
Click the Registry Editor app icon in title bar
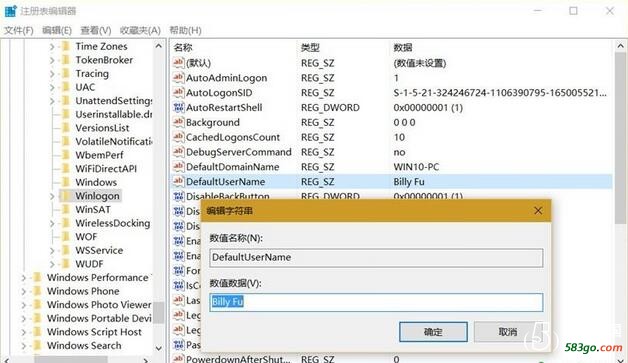pyautogui.click(x=10, y=11)
